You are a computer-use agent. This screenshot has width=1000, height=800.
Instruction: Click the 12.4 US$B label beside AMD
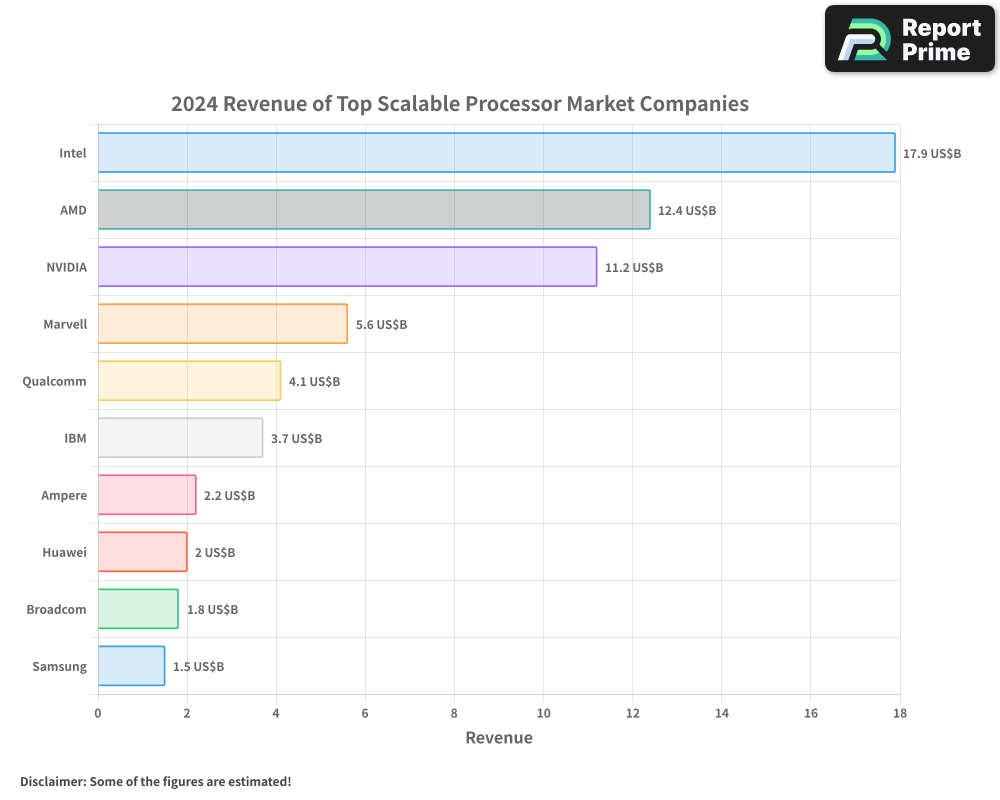[685, 210]
